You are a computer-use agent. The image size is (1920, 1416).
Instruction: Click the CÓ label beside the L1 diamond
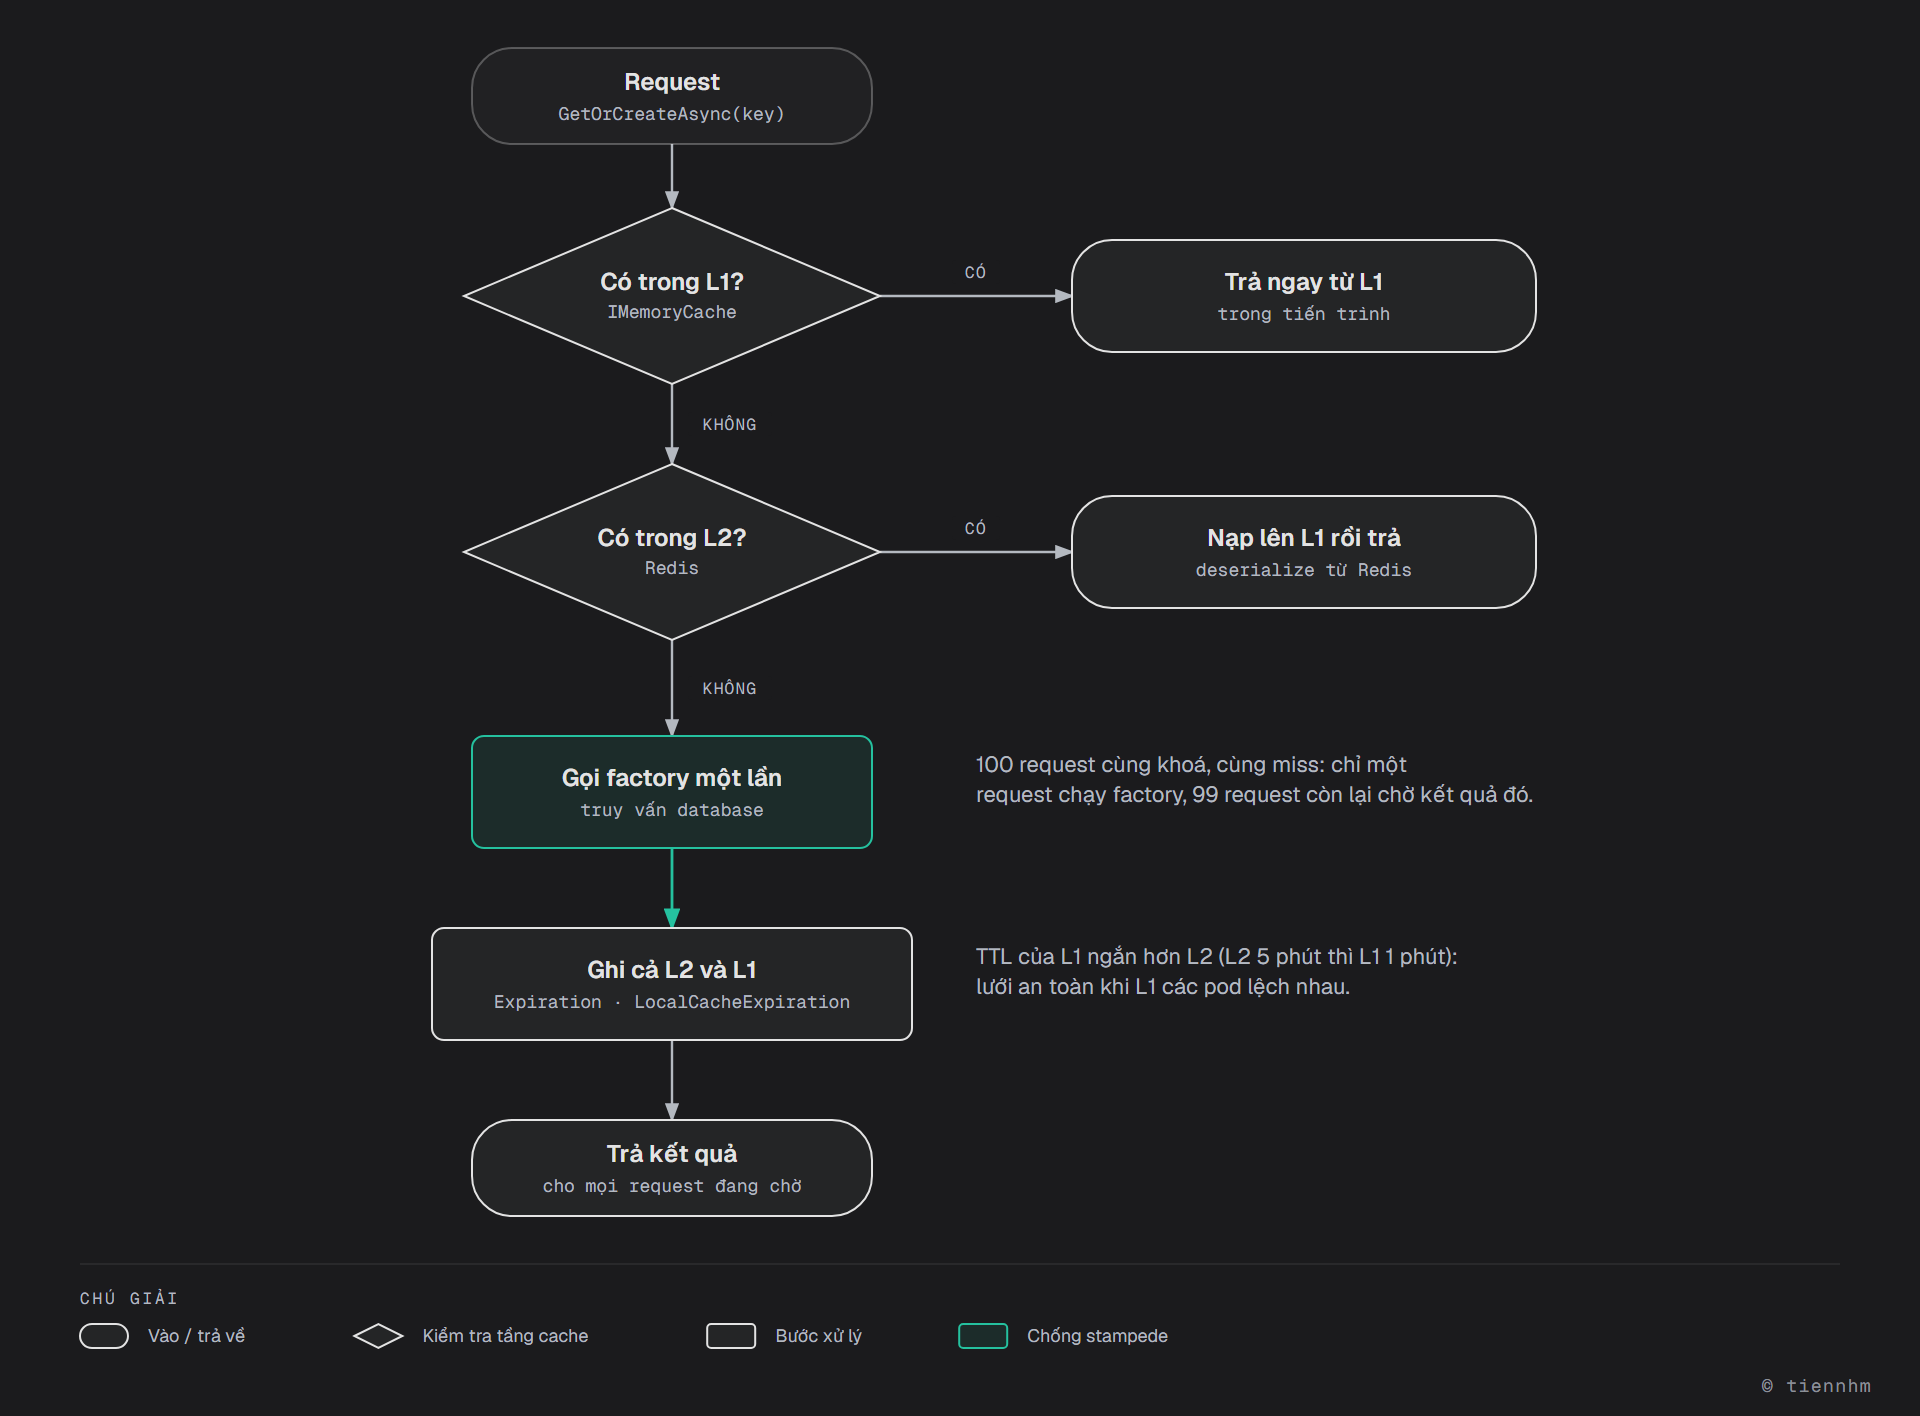(x=975, y=272)
